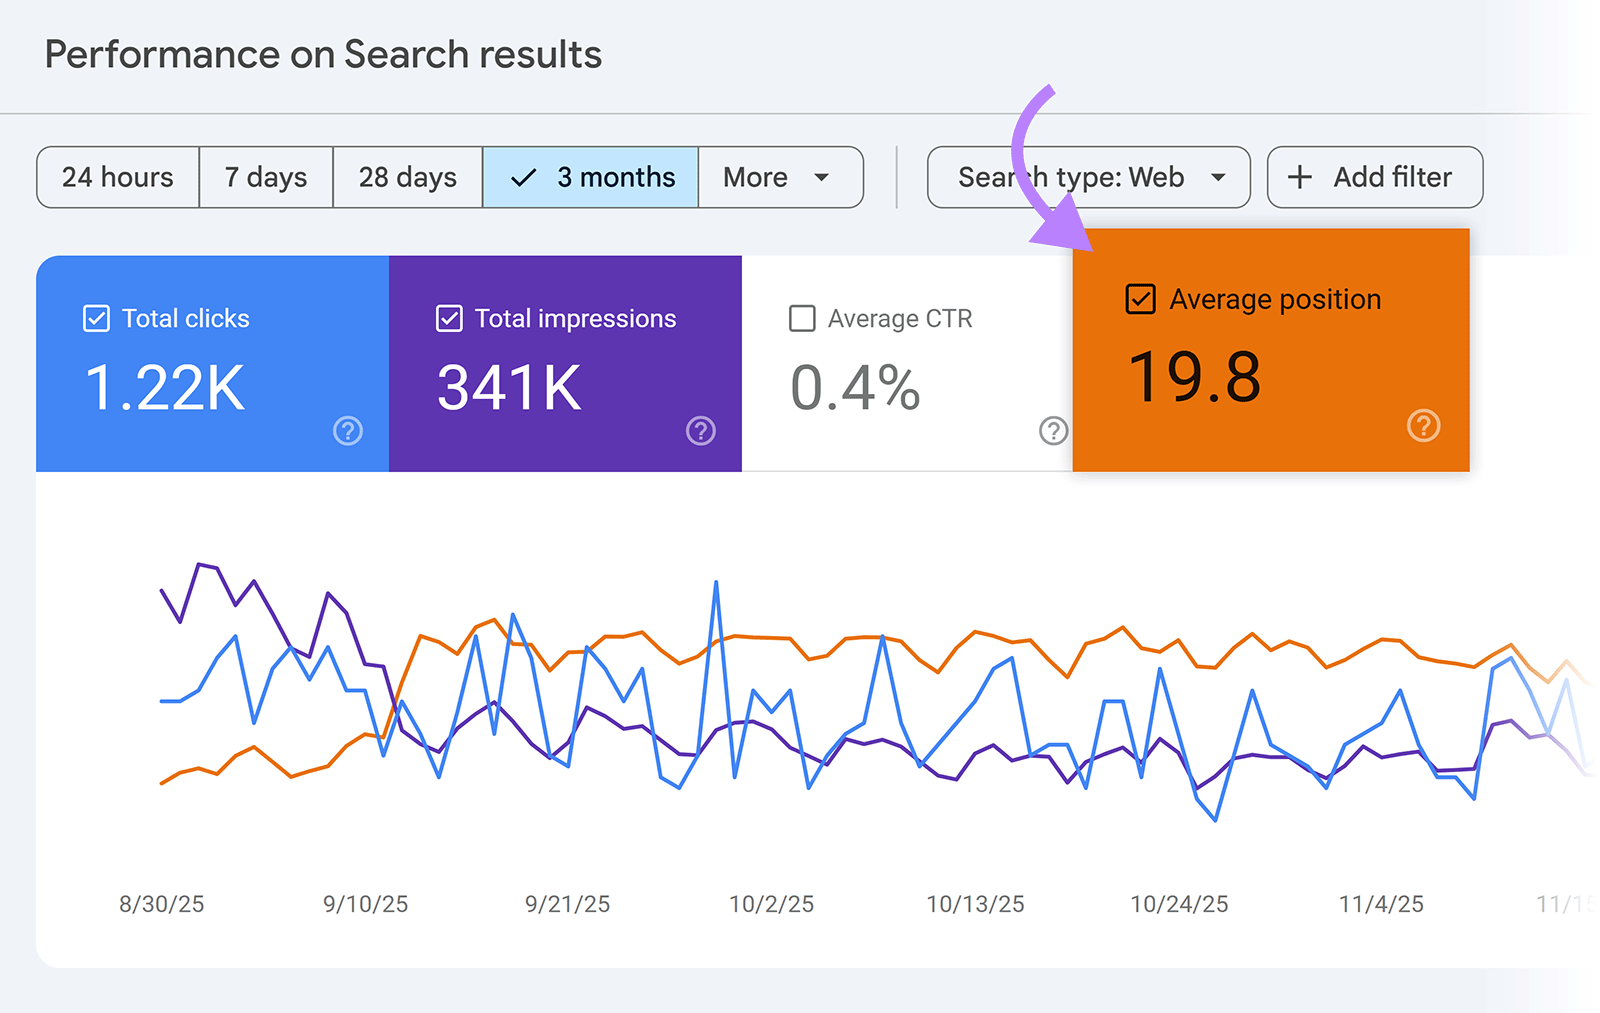
Task: Click the 10/2/25 date label on chart axis
Action: [x=772, y=904]
